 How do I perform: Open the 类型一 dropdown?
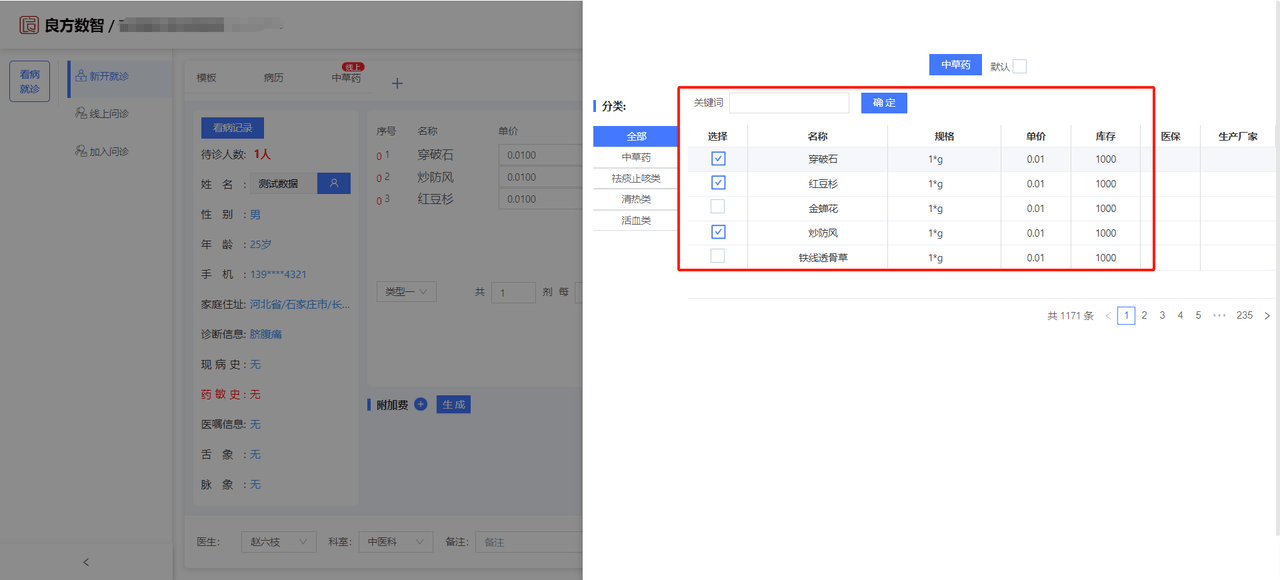406,292
